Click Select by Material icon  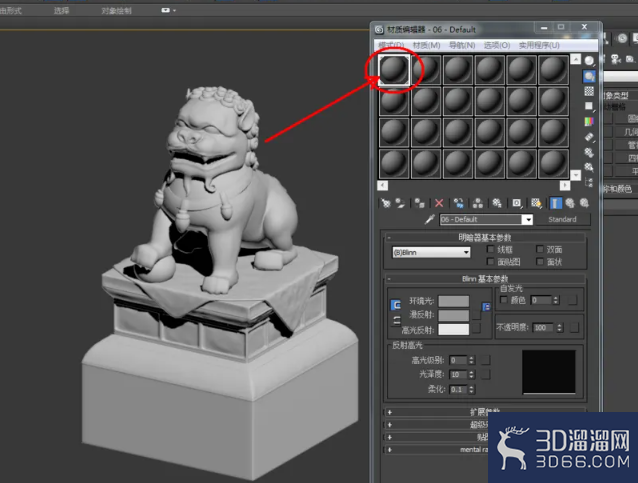click(589, 167)
